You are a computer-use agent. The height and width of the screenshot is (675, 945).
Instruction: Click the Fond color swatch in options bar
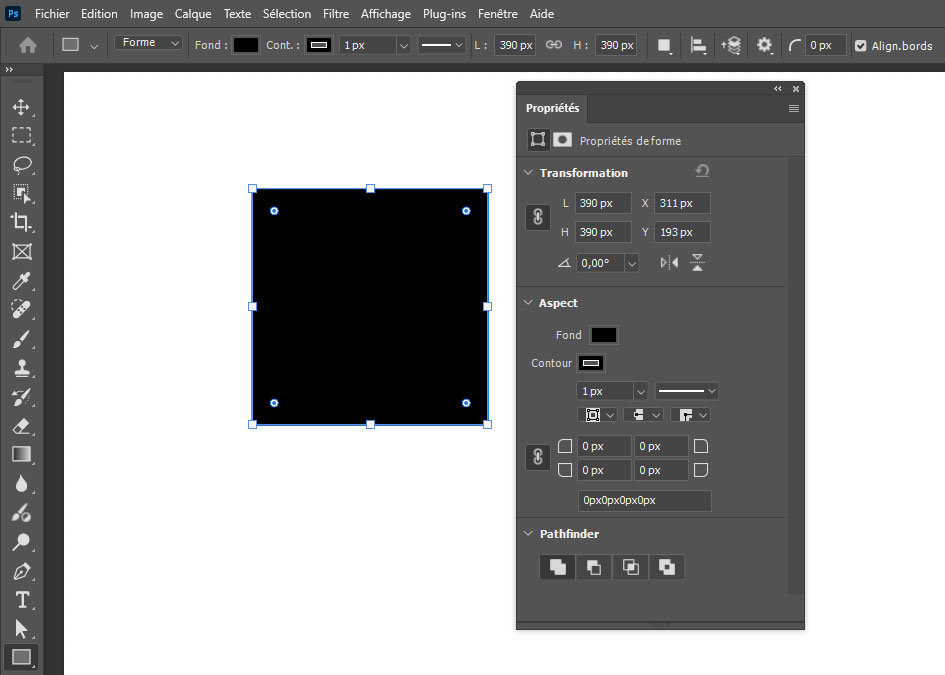tap(245, 45)
